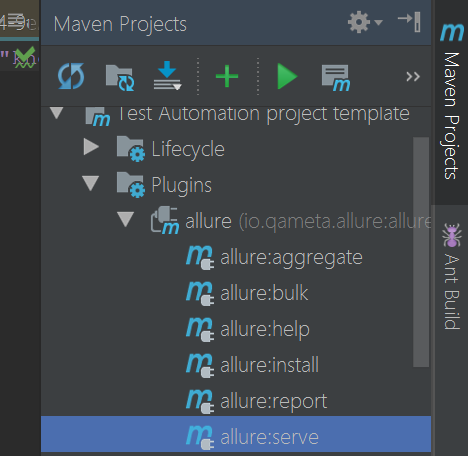
Task: Click the green plus Add Maven Projects icon
Action: click(x=227, y=76)
